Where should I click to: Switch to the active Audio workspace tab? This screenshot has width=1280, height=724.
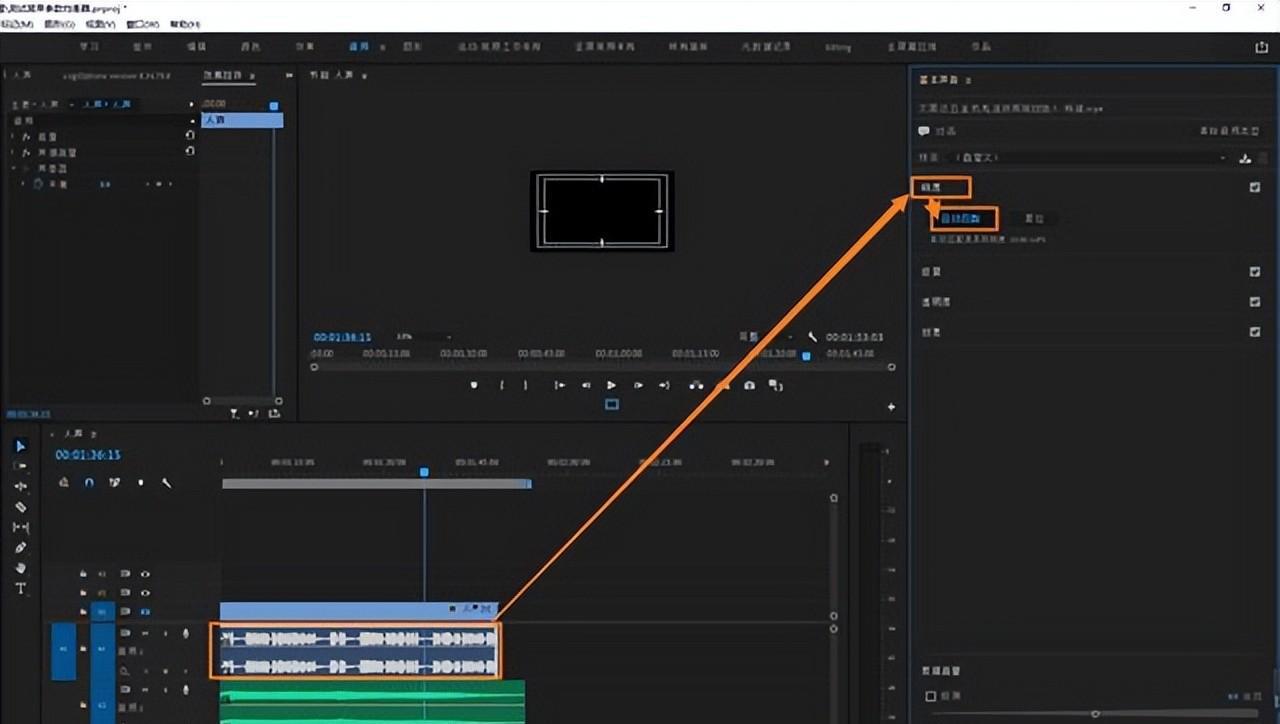(x=360, y=47)
